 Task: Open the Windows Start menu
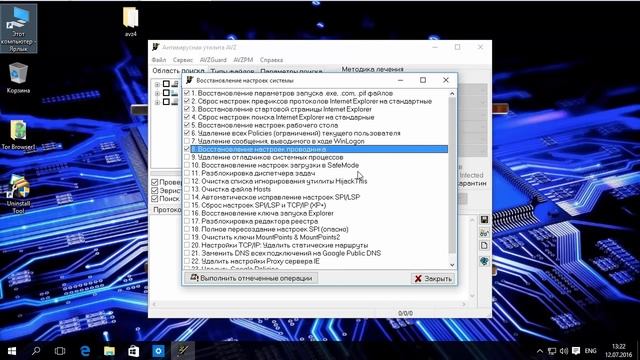tap(12, 351)
